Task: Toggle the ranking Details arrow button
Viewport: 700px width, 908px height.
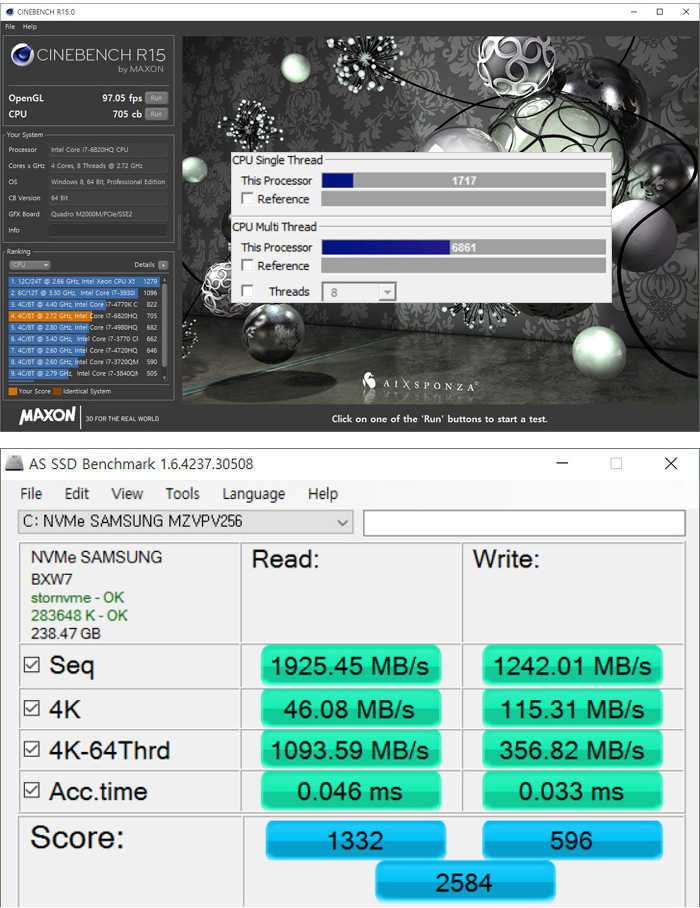Action: pos(163,265)
